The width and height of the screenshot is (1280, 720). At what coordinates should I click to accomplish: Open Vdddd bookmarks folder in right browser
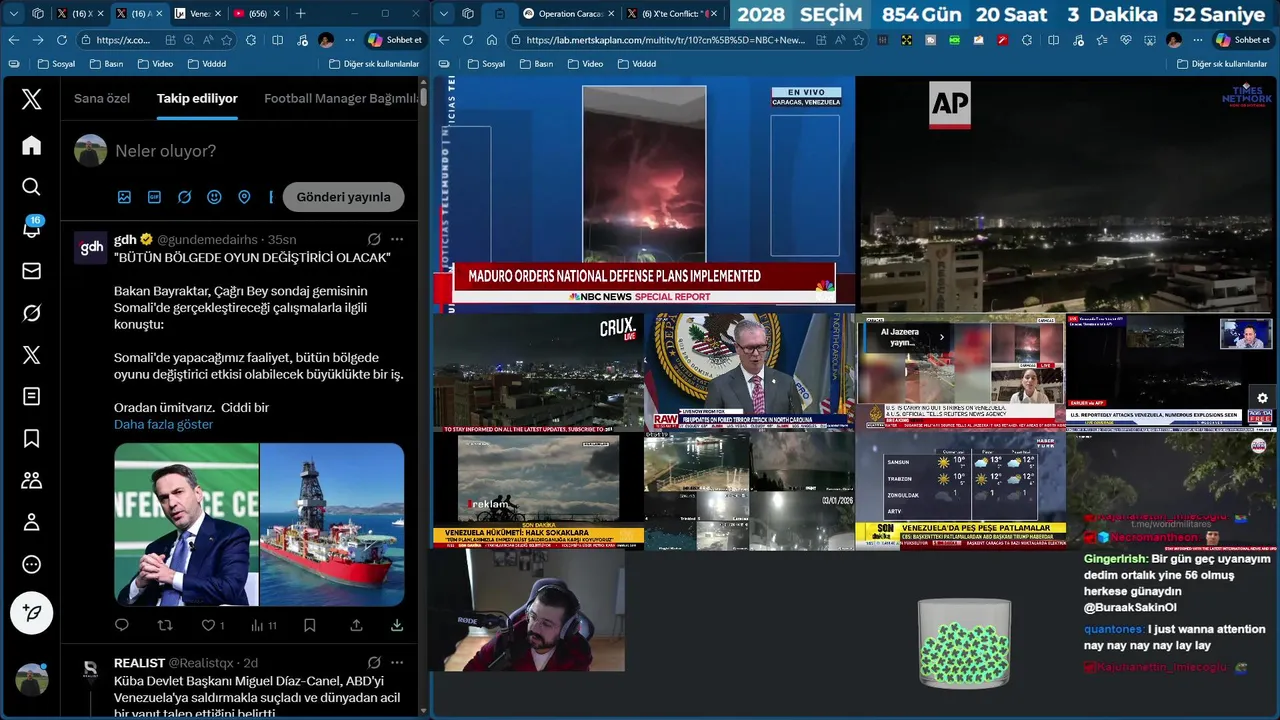click(636, 63)
